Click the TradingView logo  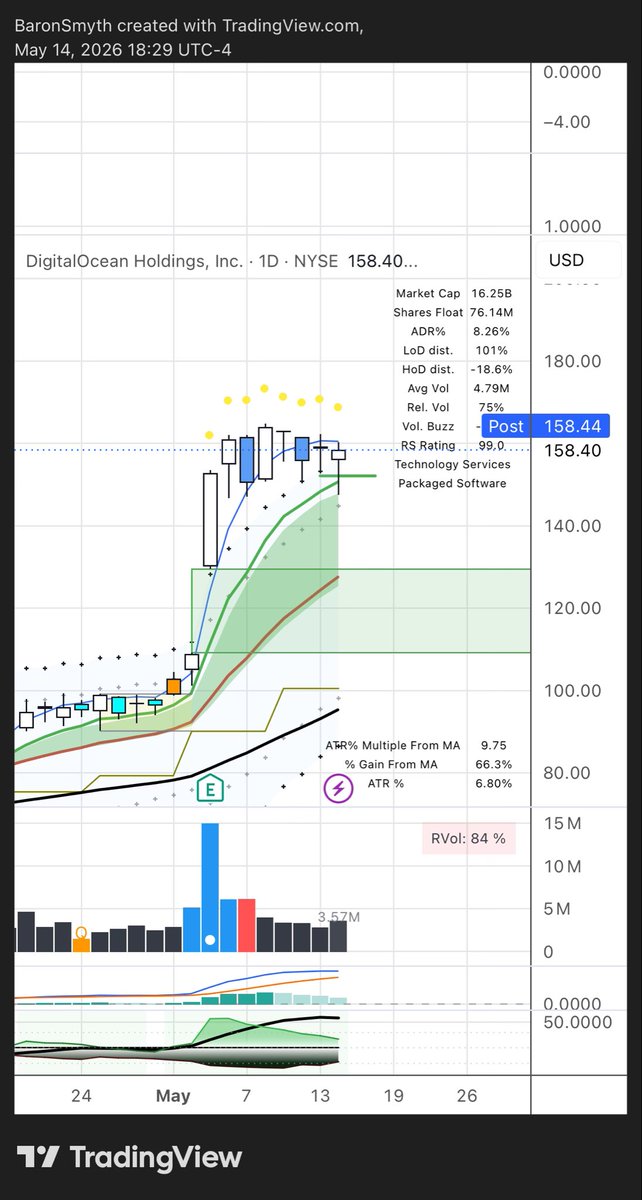point(132,1158)
